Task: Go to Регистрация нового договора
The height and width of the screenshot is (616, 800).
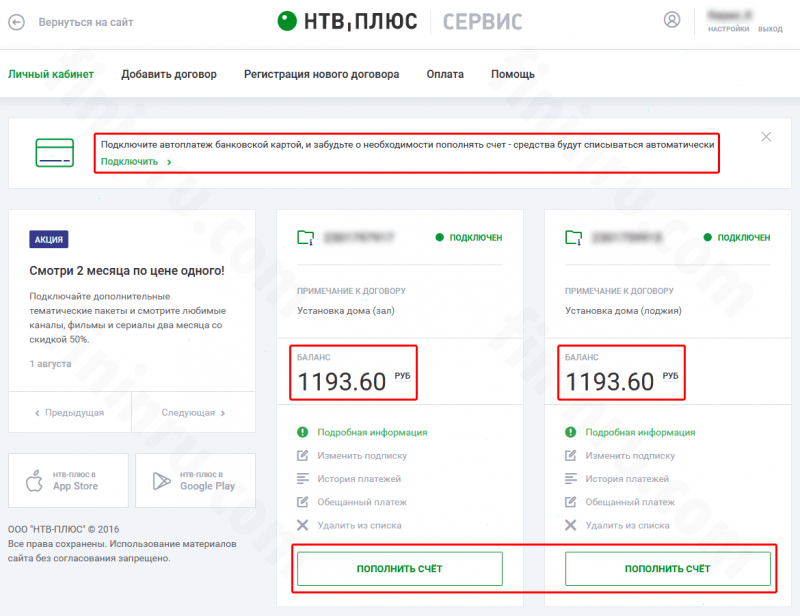Action: pyautogui.click(x=321, y=75)
